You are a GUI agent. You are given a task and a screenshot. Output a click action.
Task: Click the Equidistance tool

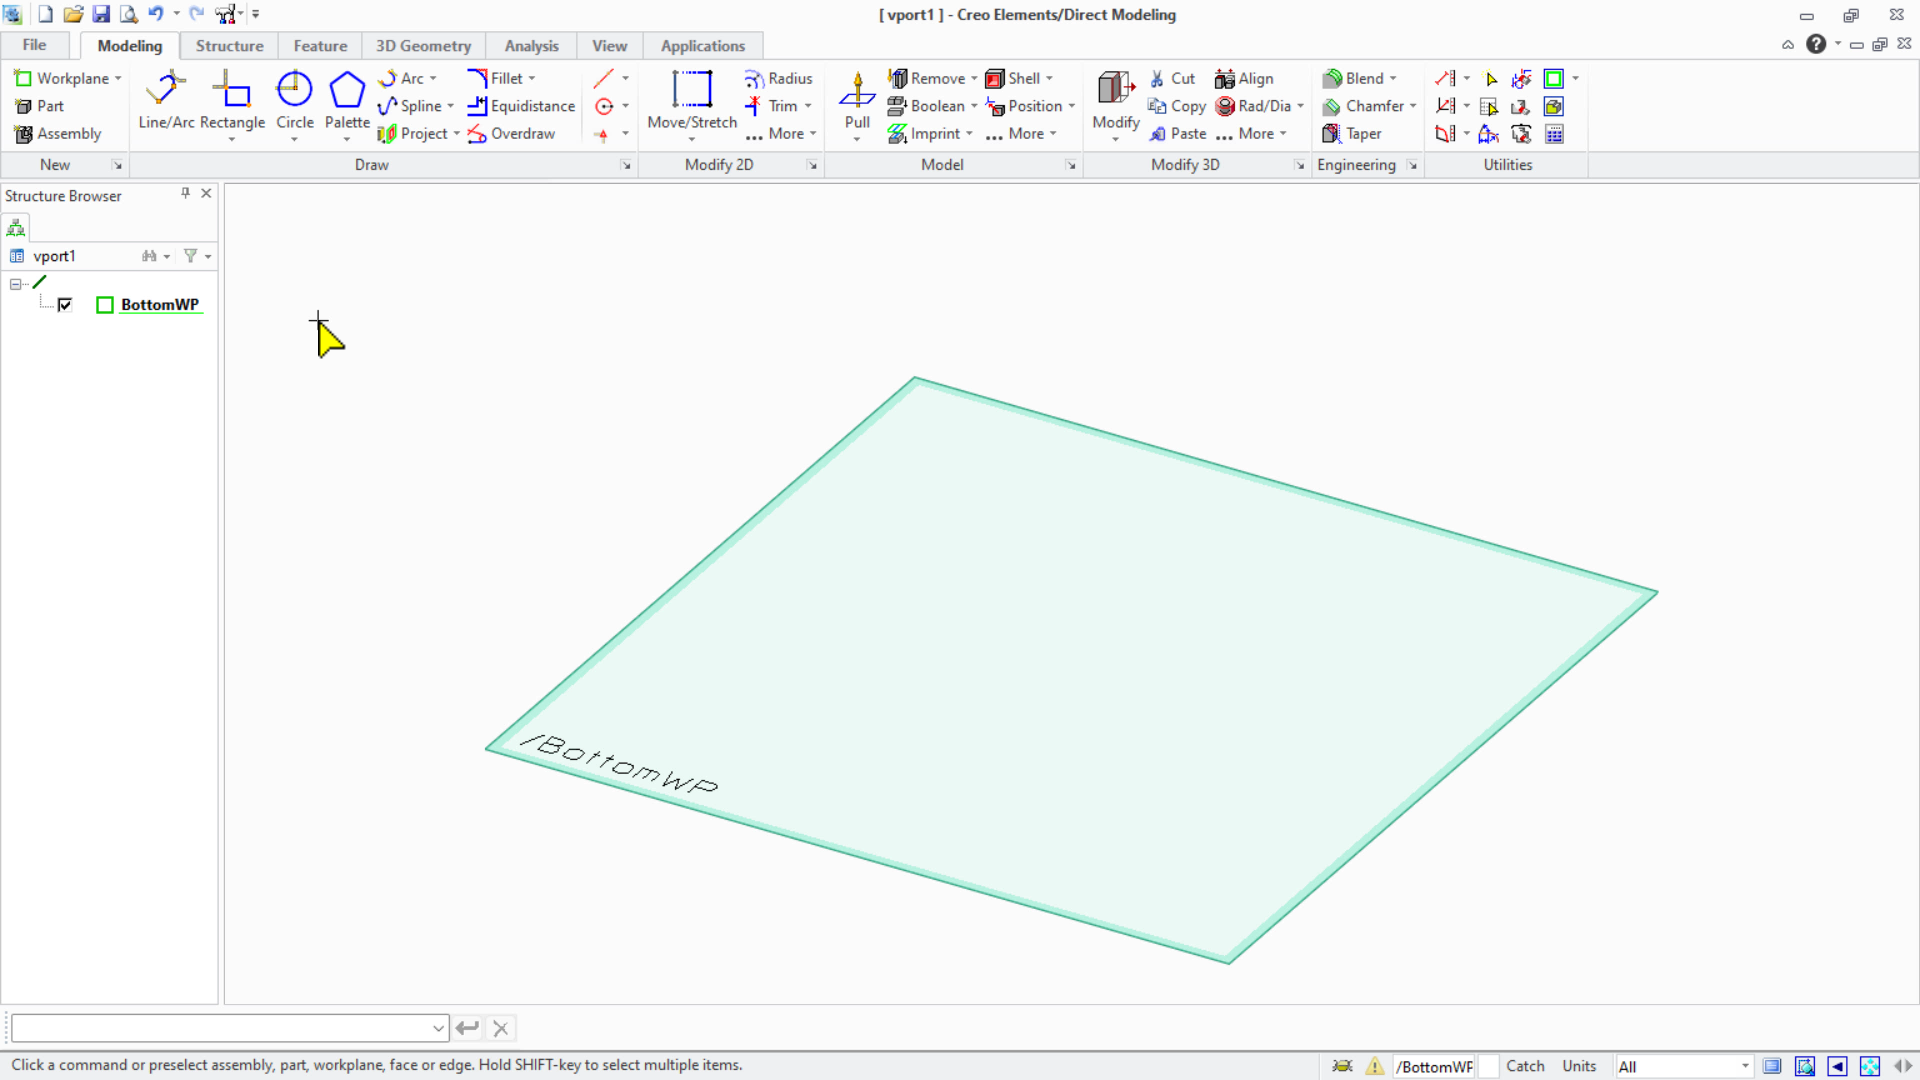click(521, 106)
